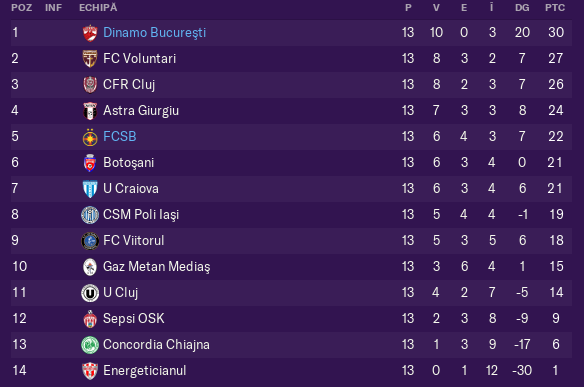This screenshot has width=584, height=387.
Task: Click the FC Viitorul club crest
Action: 90,241
